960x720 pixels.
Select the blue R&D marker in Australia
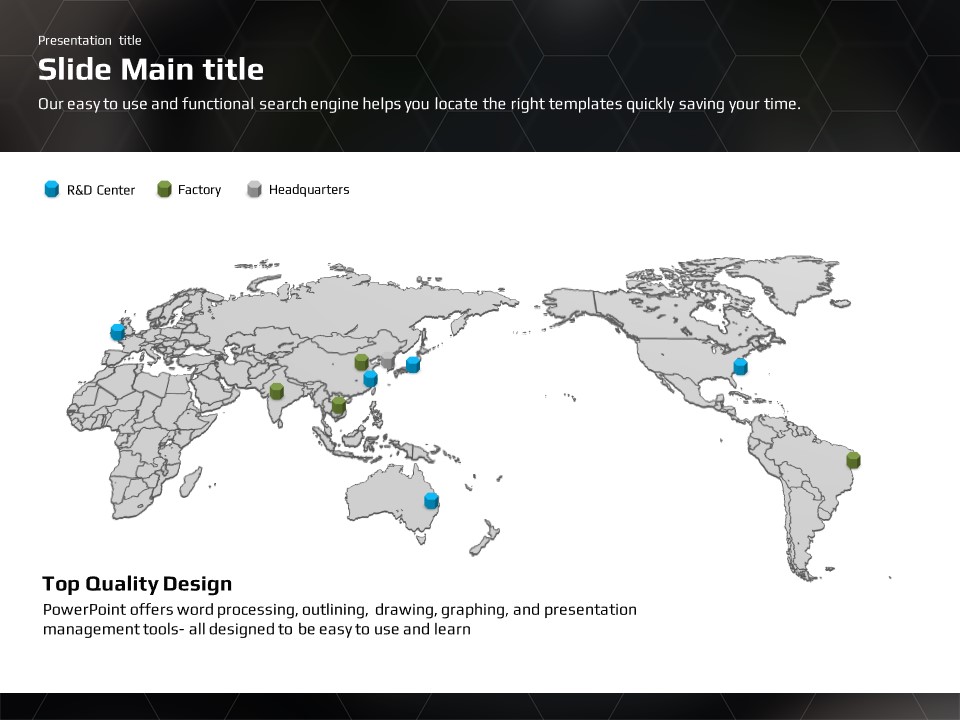[431, 500]
